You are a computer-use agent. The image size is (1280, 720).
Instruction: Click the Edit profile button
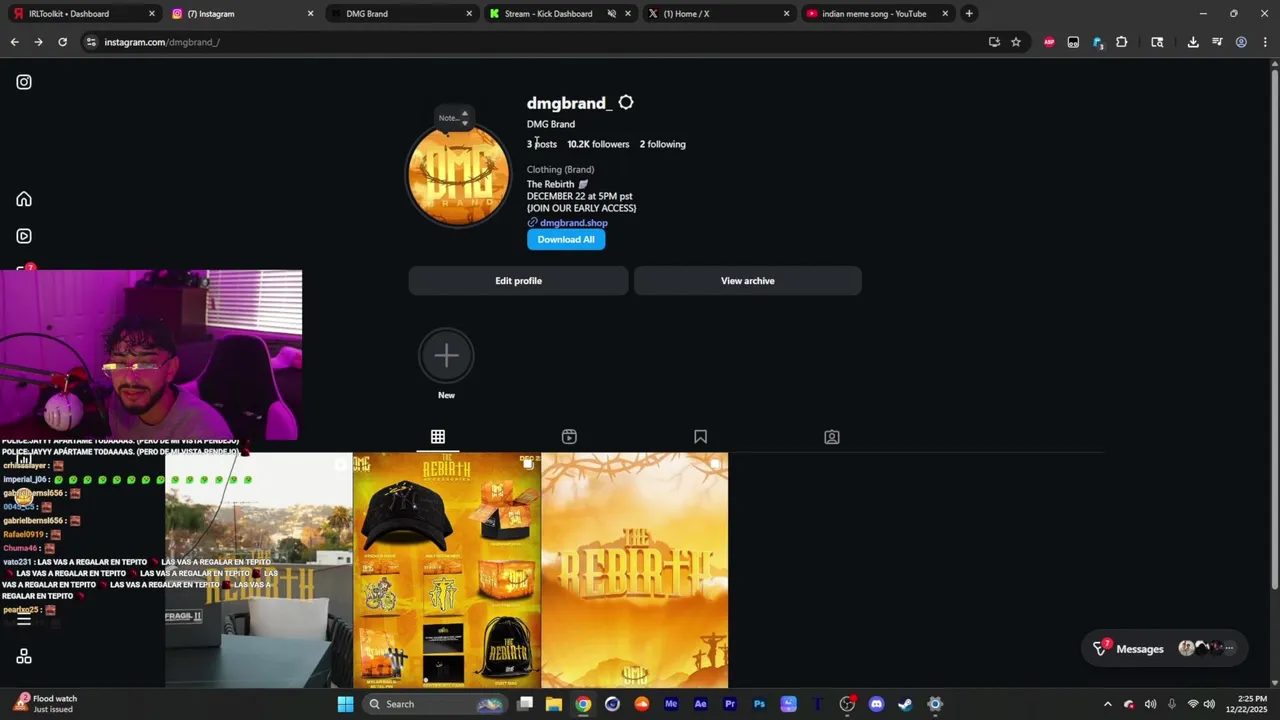518,281
